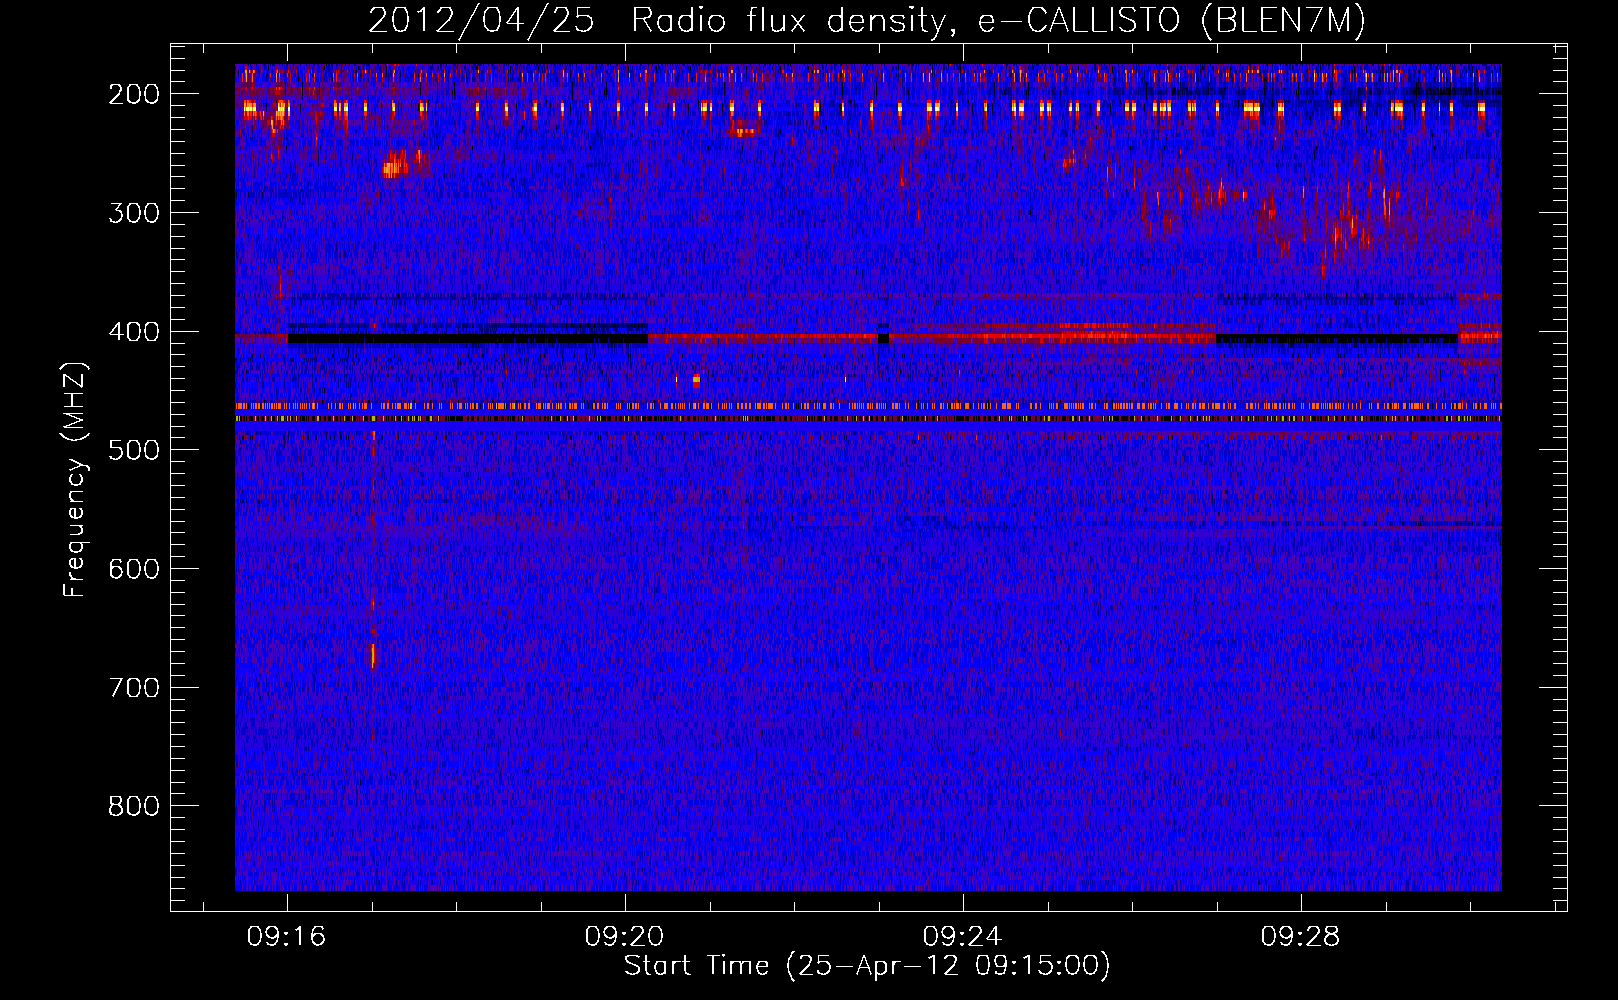Click the bright burst near 680 MHz
This screenshot has height=1000, width=1618.
[x=373, y=655]
